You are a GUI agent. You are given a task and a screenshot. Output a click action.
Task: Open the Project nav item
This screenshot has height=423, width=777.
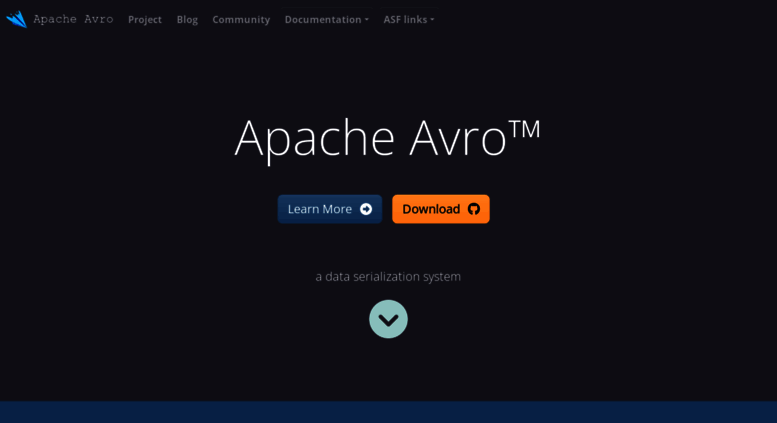click(145, 20)
